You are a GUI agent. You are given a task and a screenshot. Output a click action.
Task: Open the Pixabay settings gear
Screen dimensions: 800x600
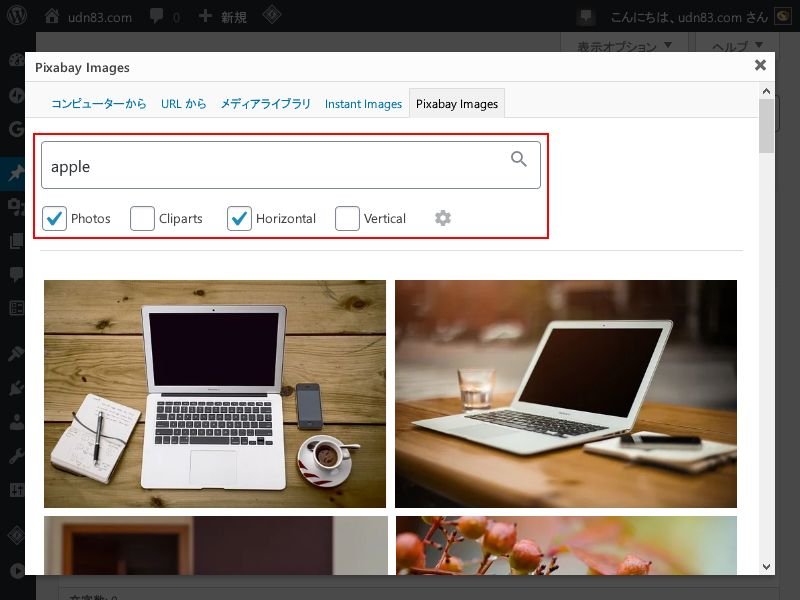443,218
